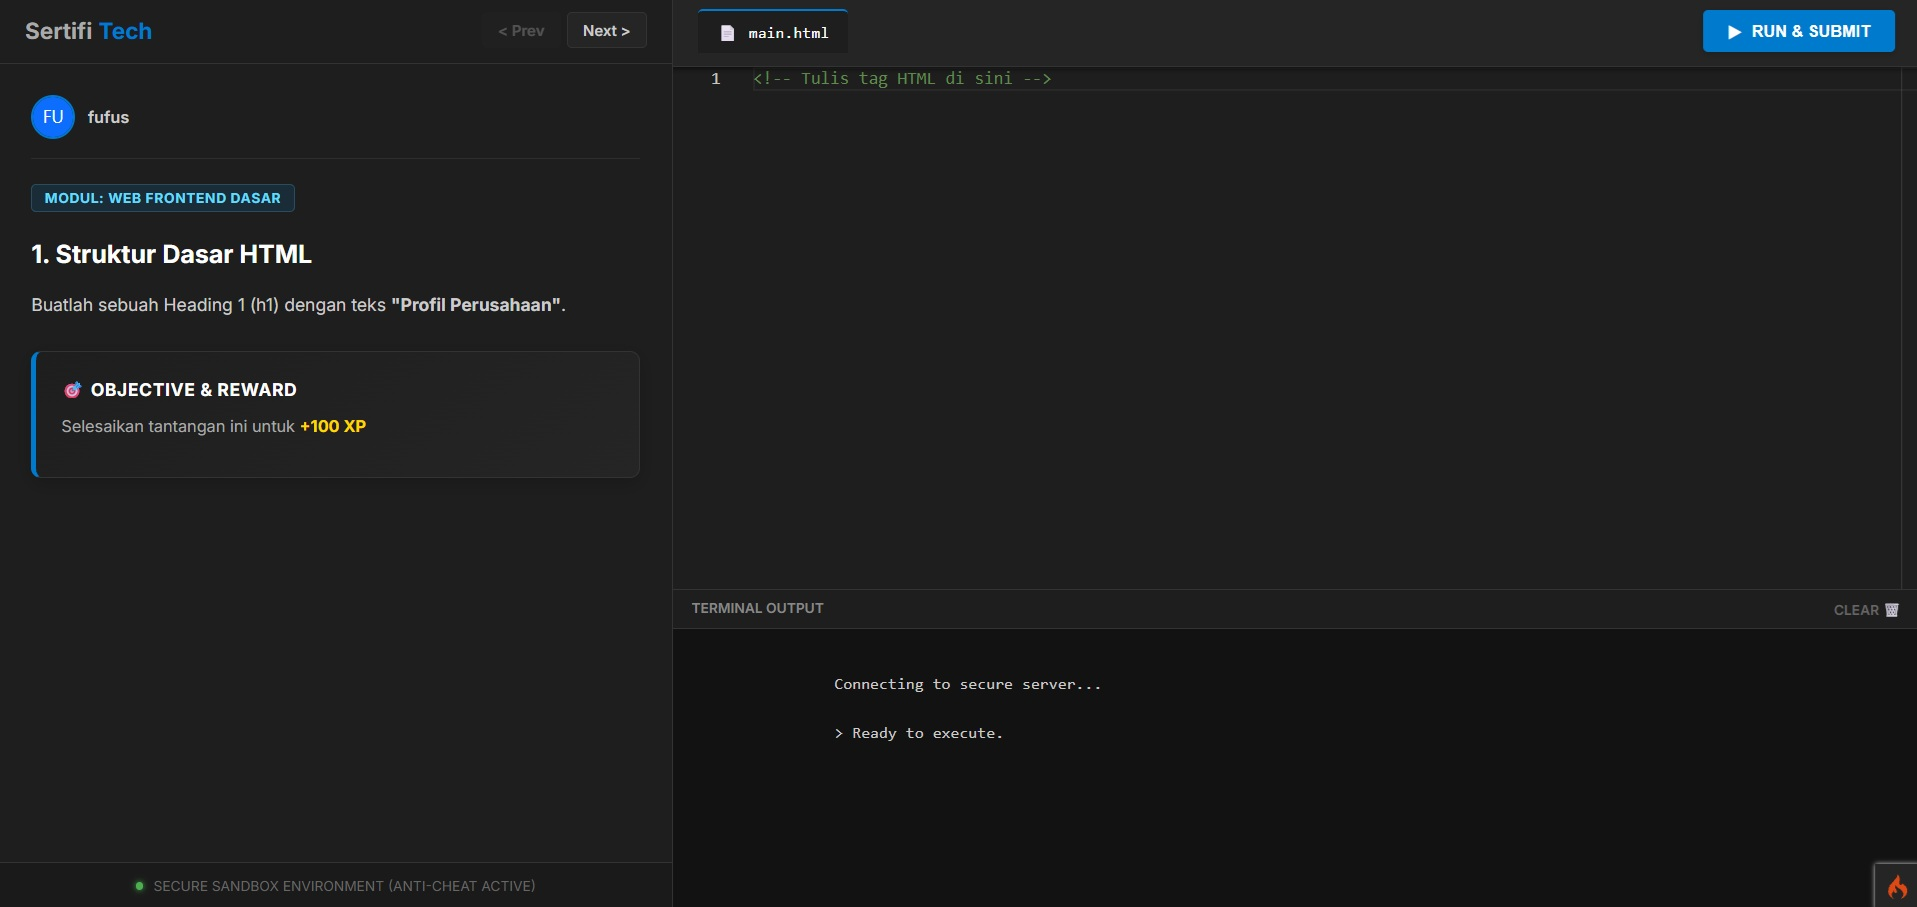Click CLEAR to empty the terminal output
Image resolution: width=1917 pixels, height=907 pixels.
pos(1857,610)
